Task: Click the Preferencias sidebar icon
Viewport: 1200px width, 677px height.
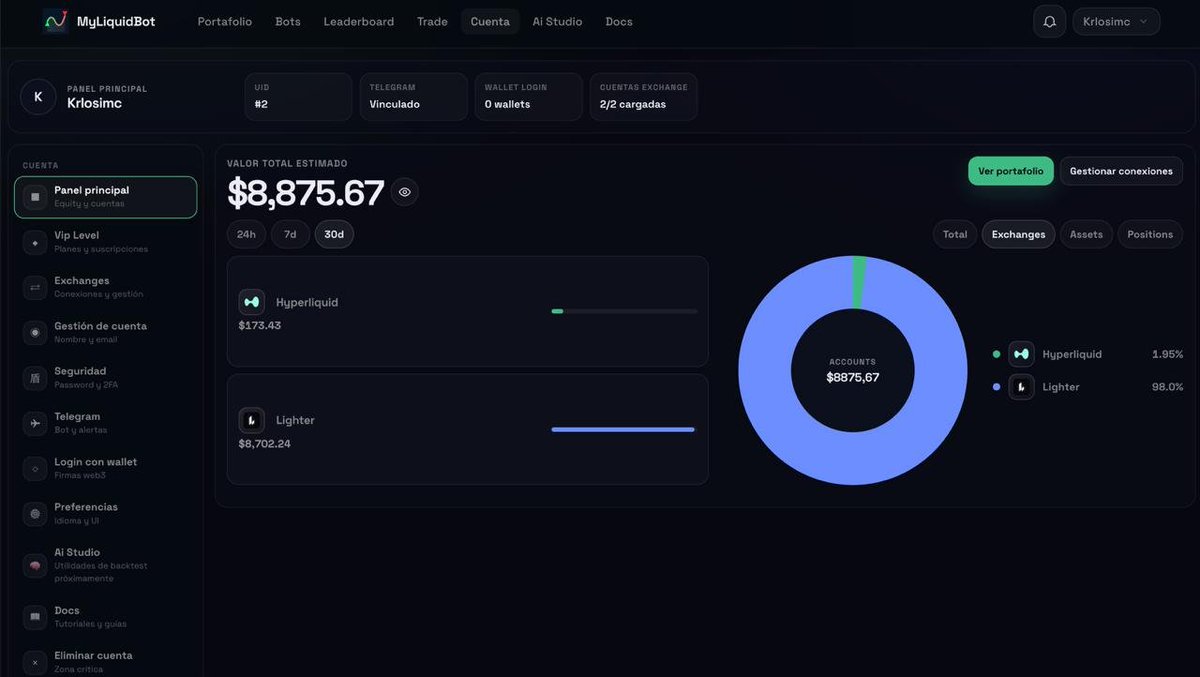Action: tap(35, 513)
